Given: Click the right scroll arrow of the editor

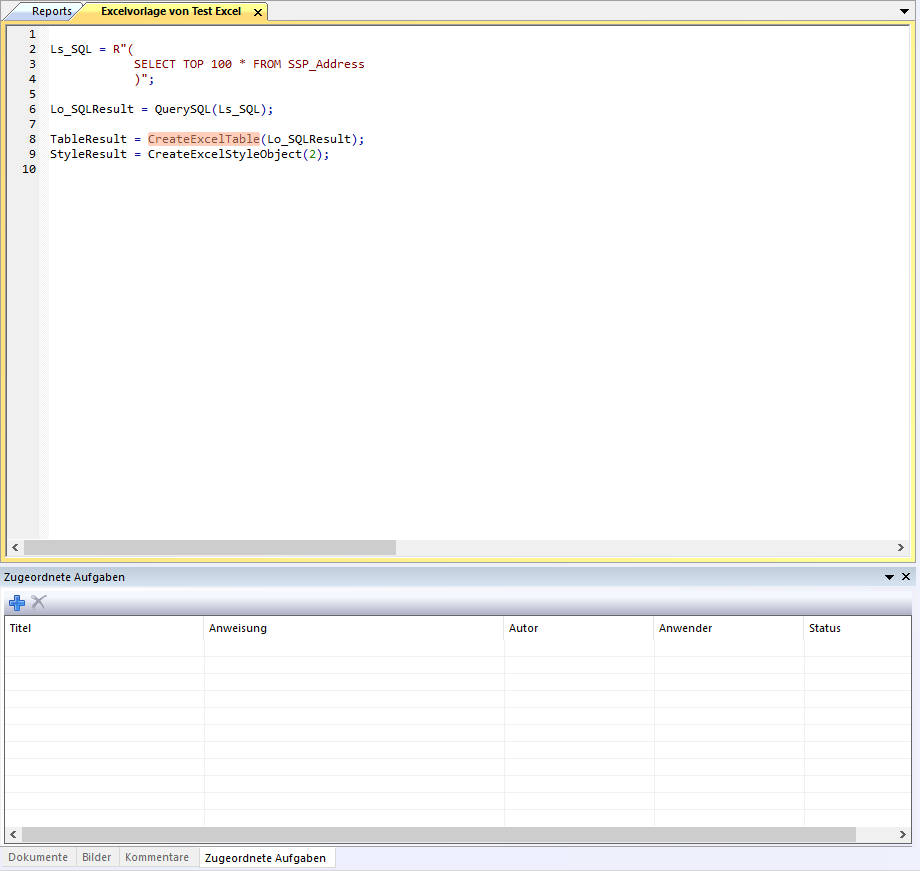Looking at the screenshot, I should click(x=903, y=547).
